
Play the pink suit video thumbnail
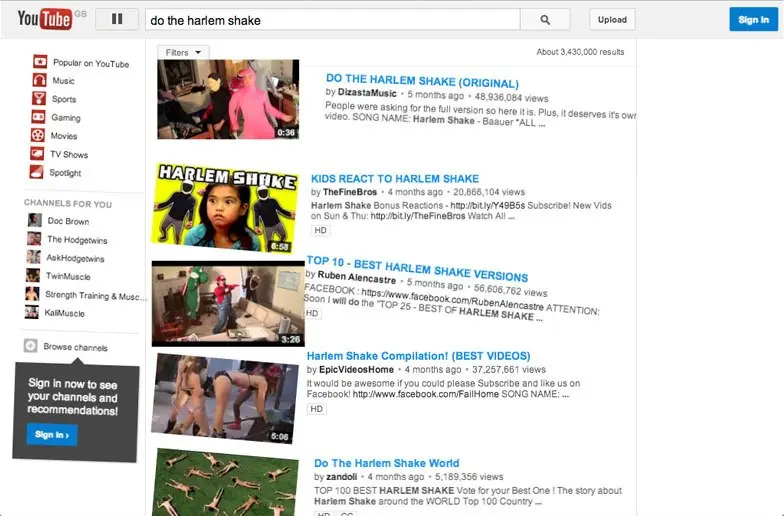pos(228,99)
